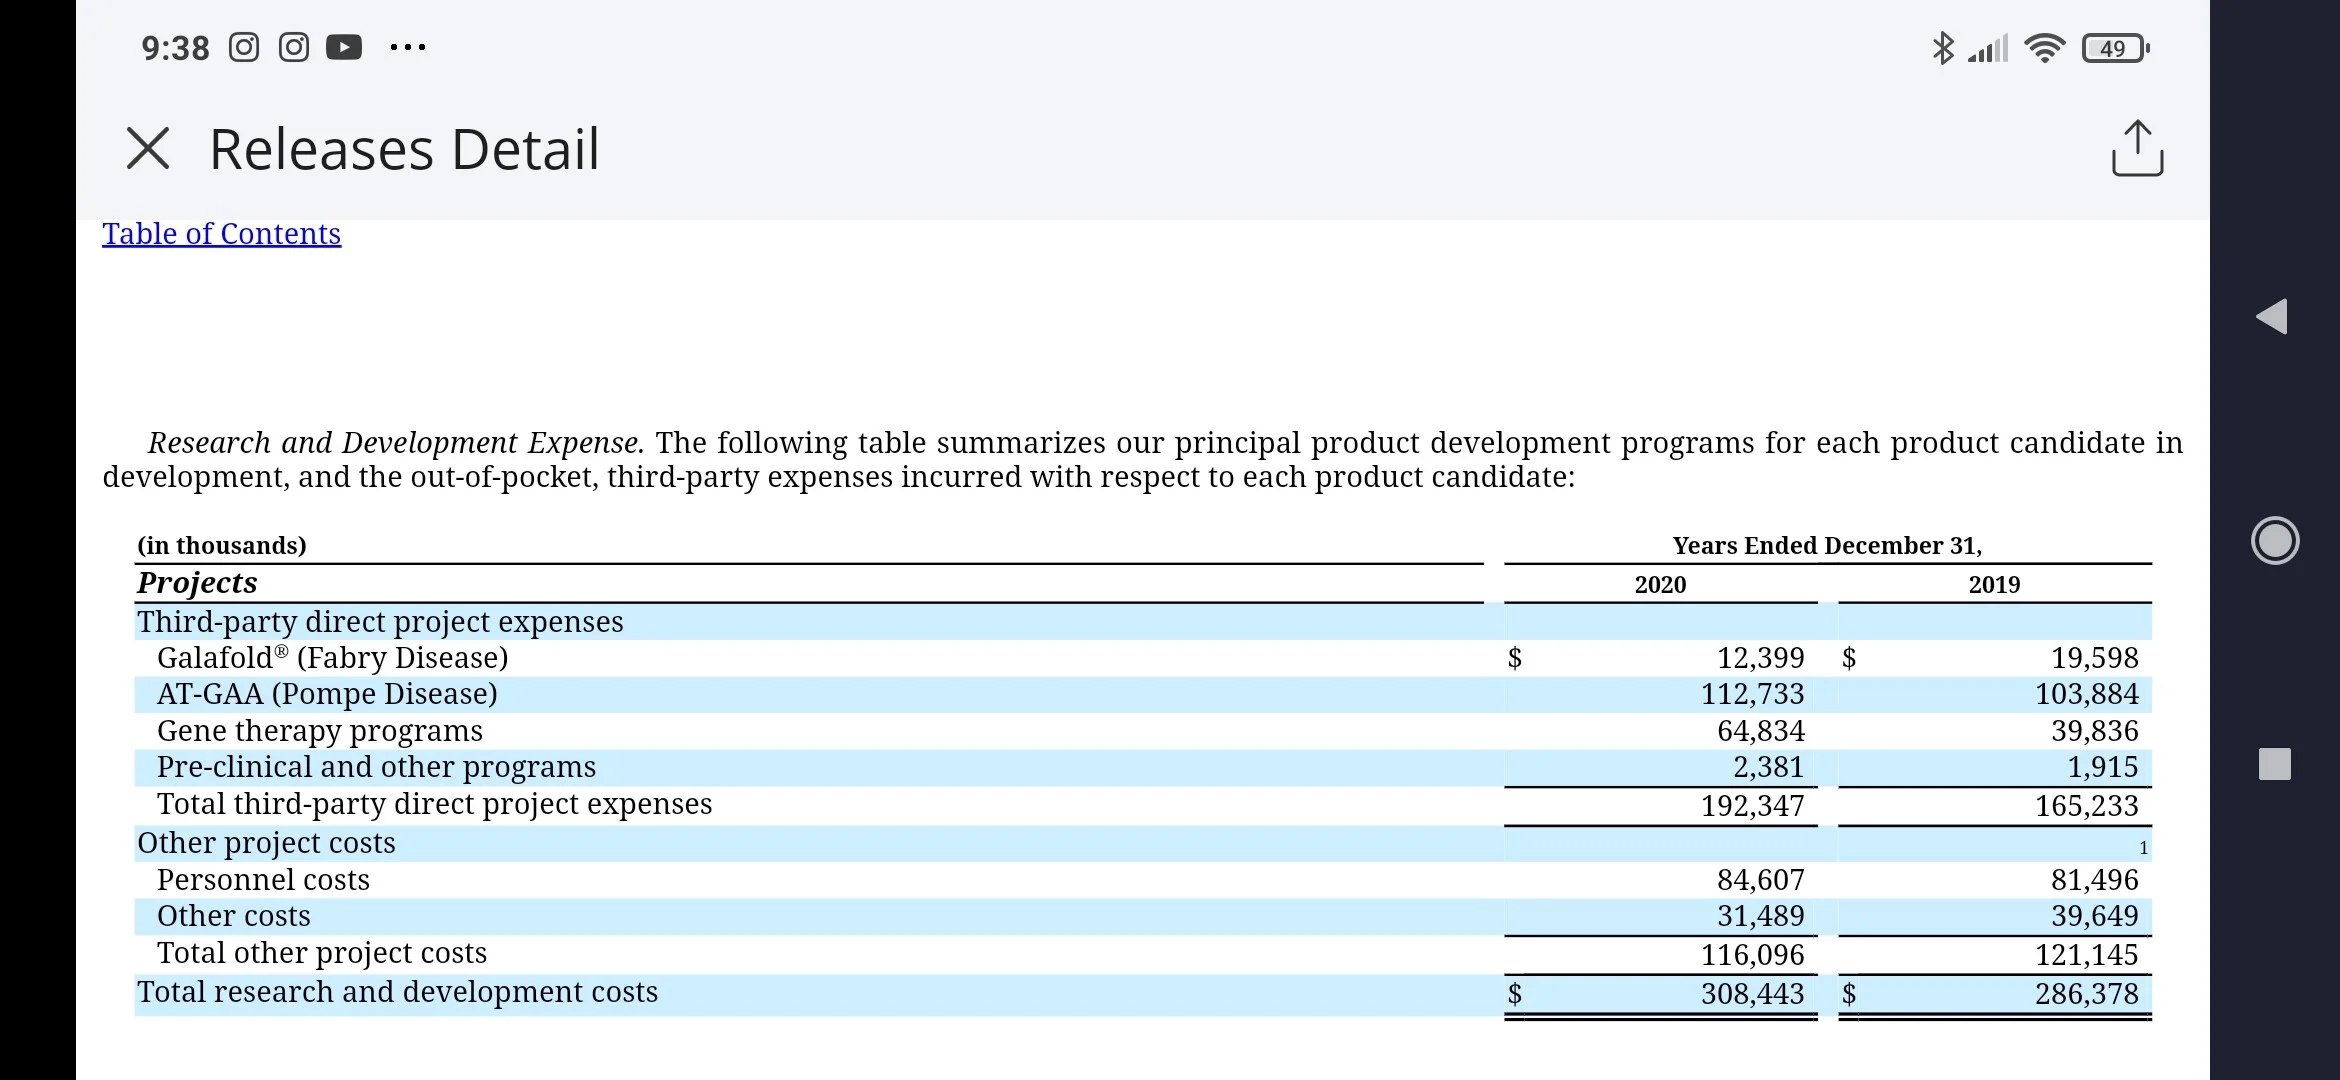Image resolution: width=2340 pixels, height=1080 pixels.
Task: Tap the three-dot more notifications indicator
Action: (408, 47)
